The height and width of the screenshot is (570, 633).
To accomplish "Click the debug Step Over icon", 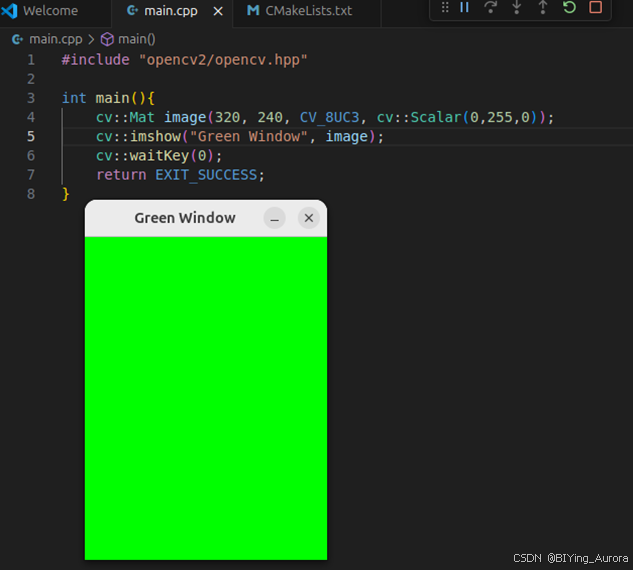I will point(490,7).
